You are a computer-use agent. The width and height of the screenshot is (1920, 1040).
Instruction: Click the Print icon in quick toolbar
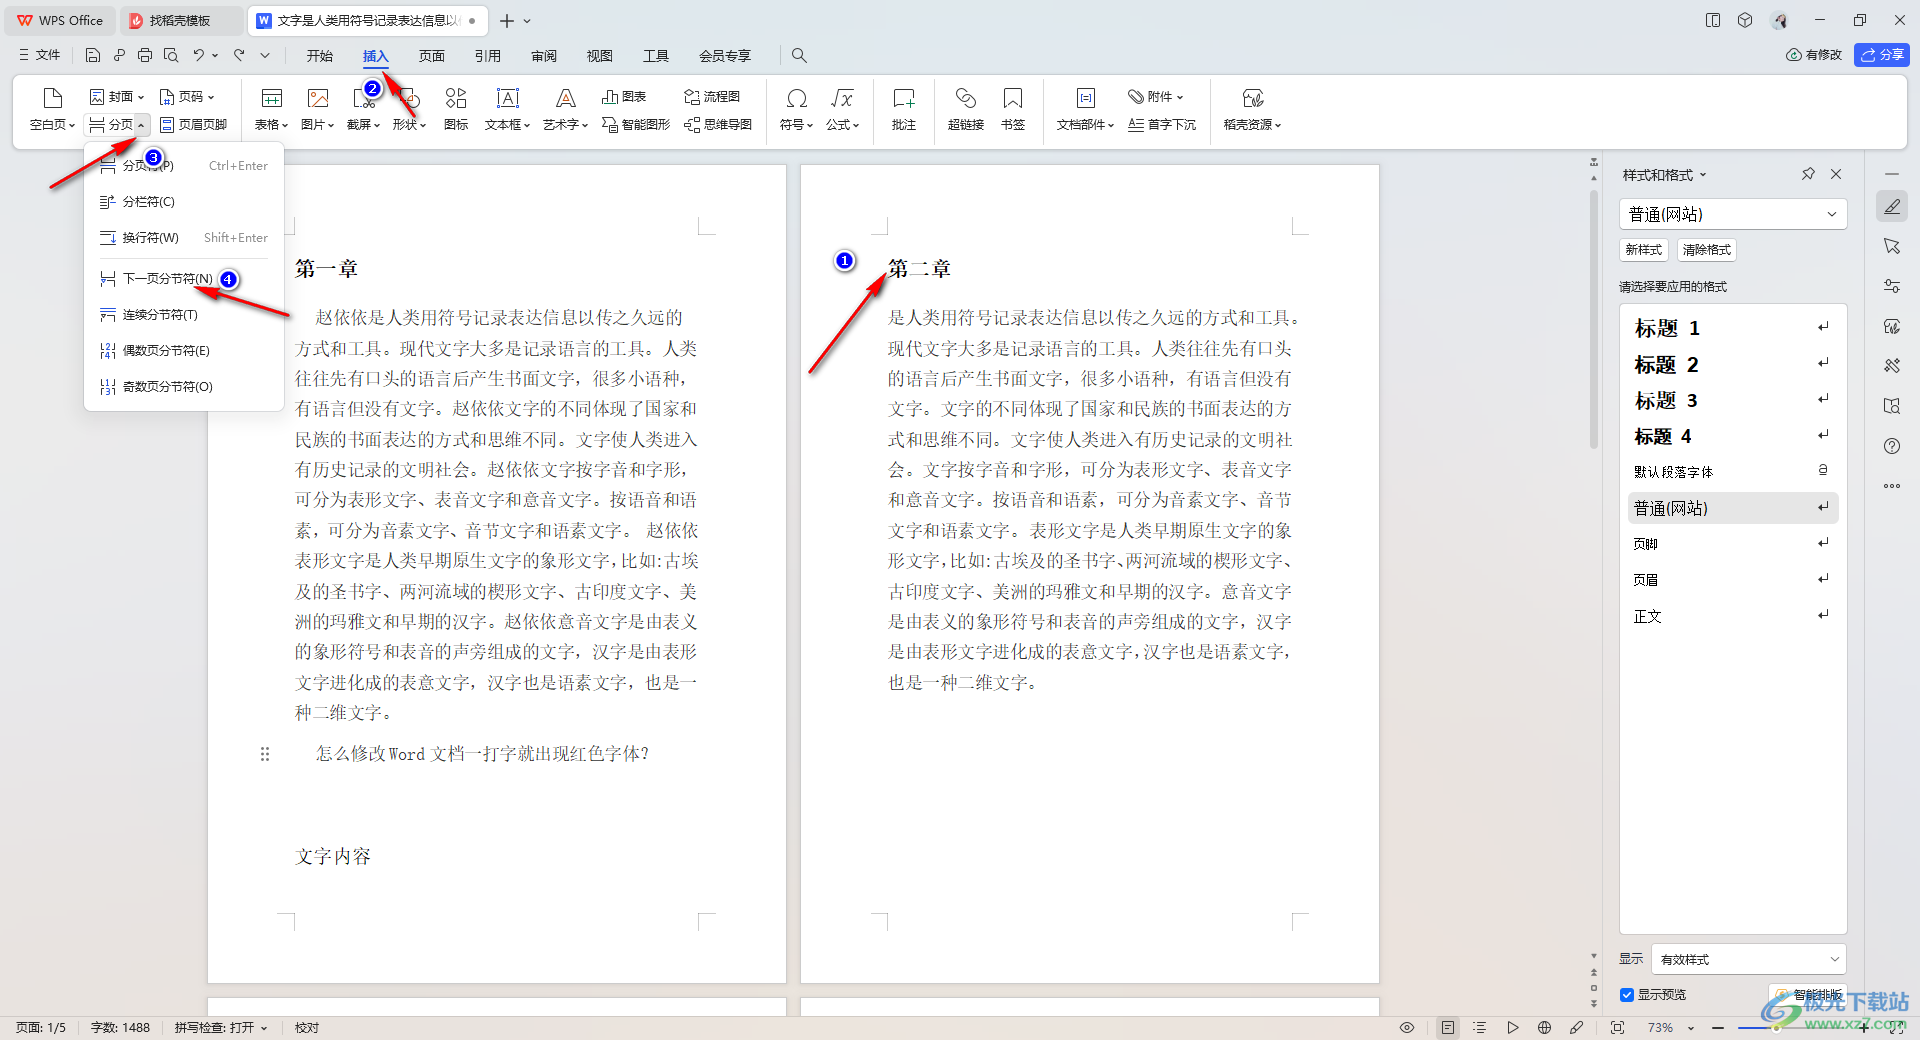[145, 55]
